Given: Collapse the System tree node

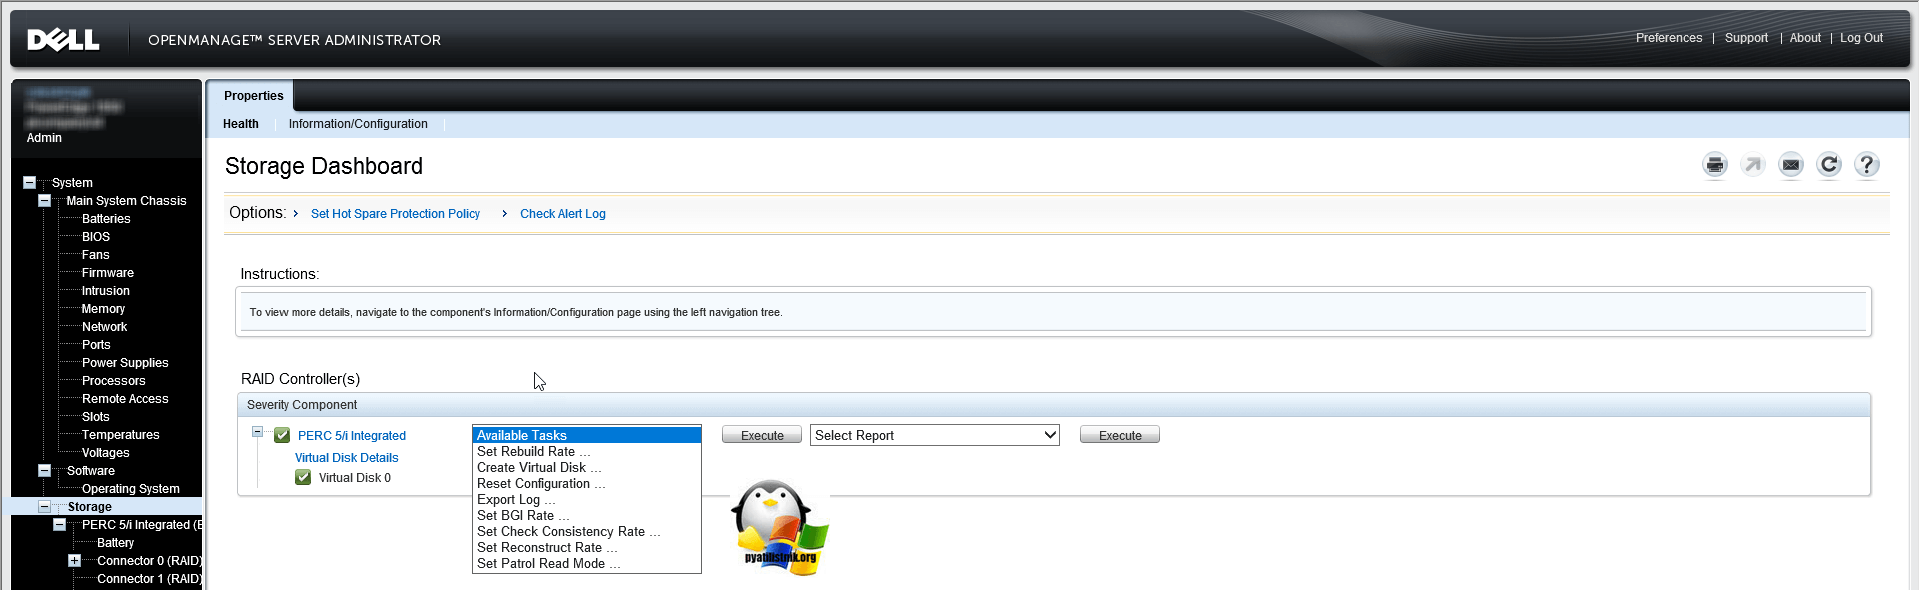Looking at the screenshot, I should pyautogui.click(x=29, y=183).
